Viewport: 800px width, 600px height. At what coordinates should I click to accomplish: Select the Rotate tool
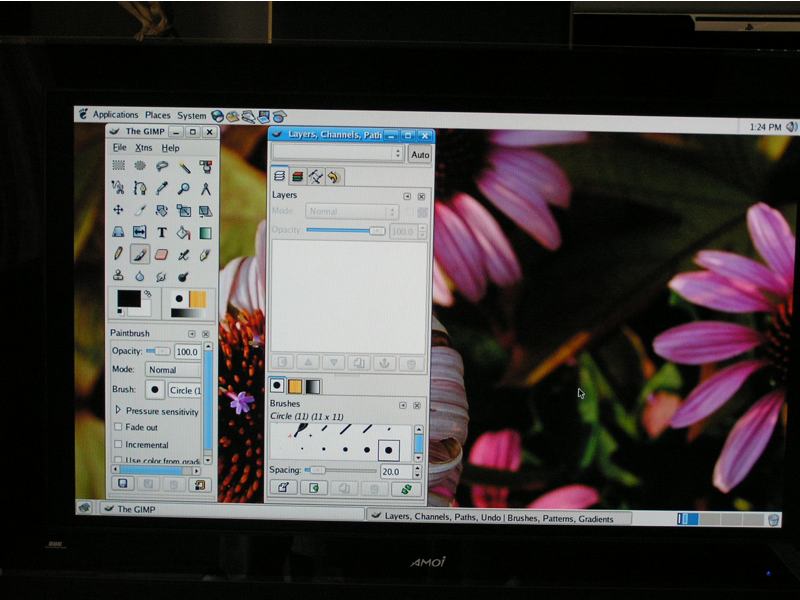click(x=162, y=211)
